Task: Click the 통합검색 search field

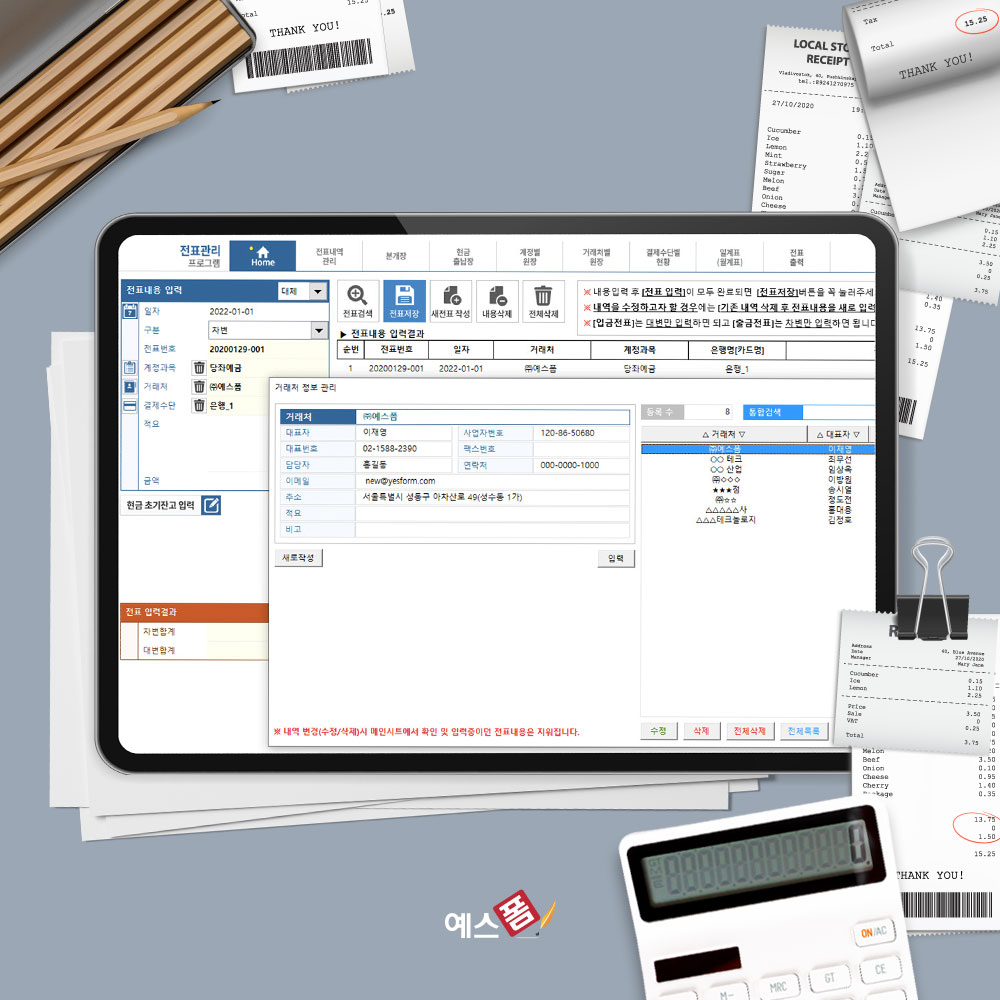Action: click(838, 412)
